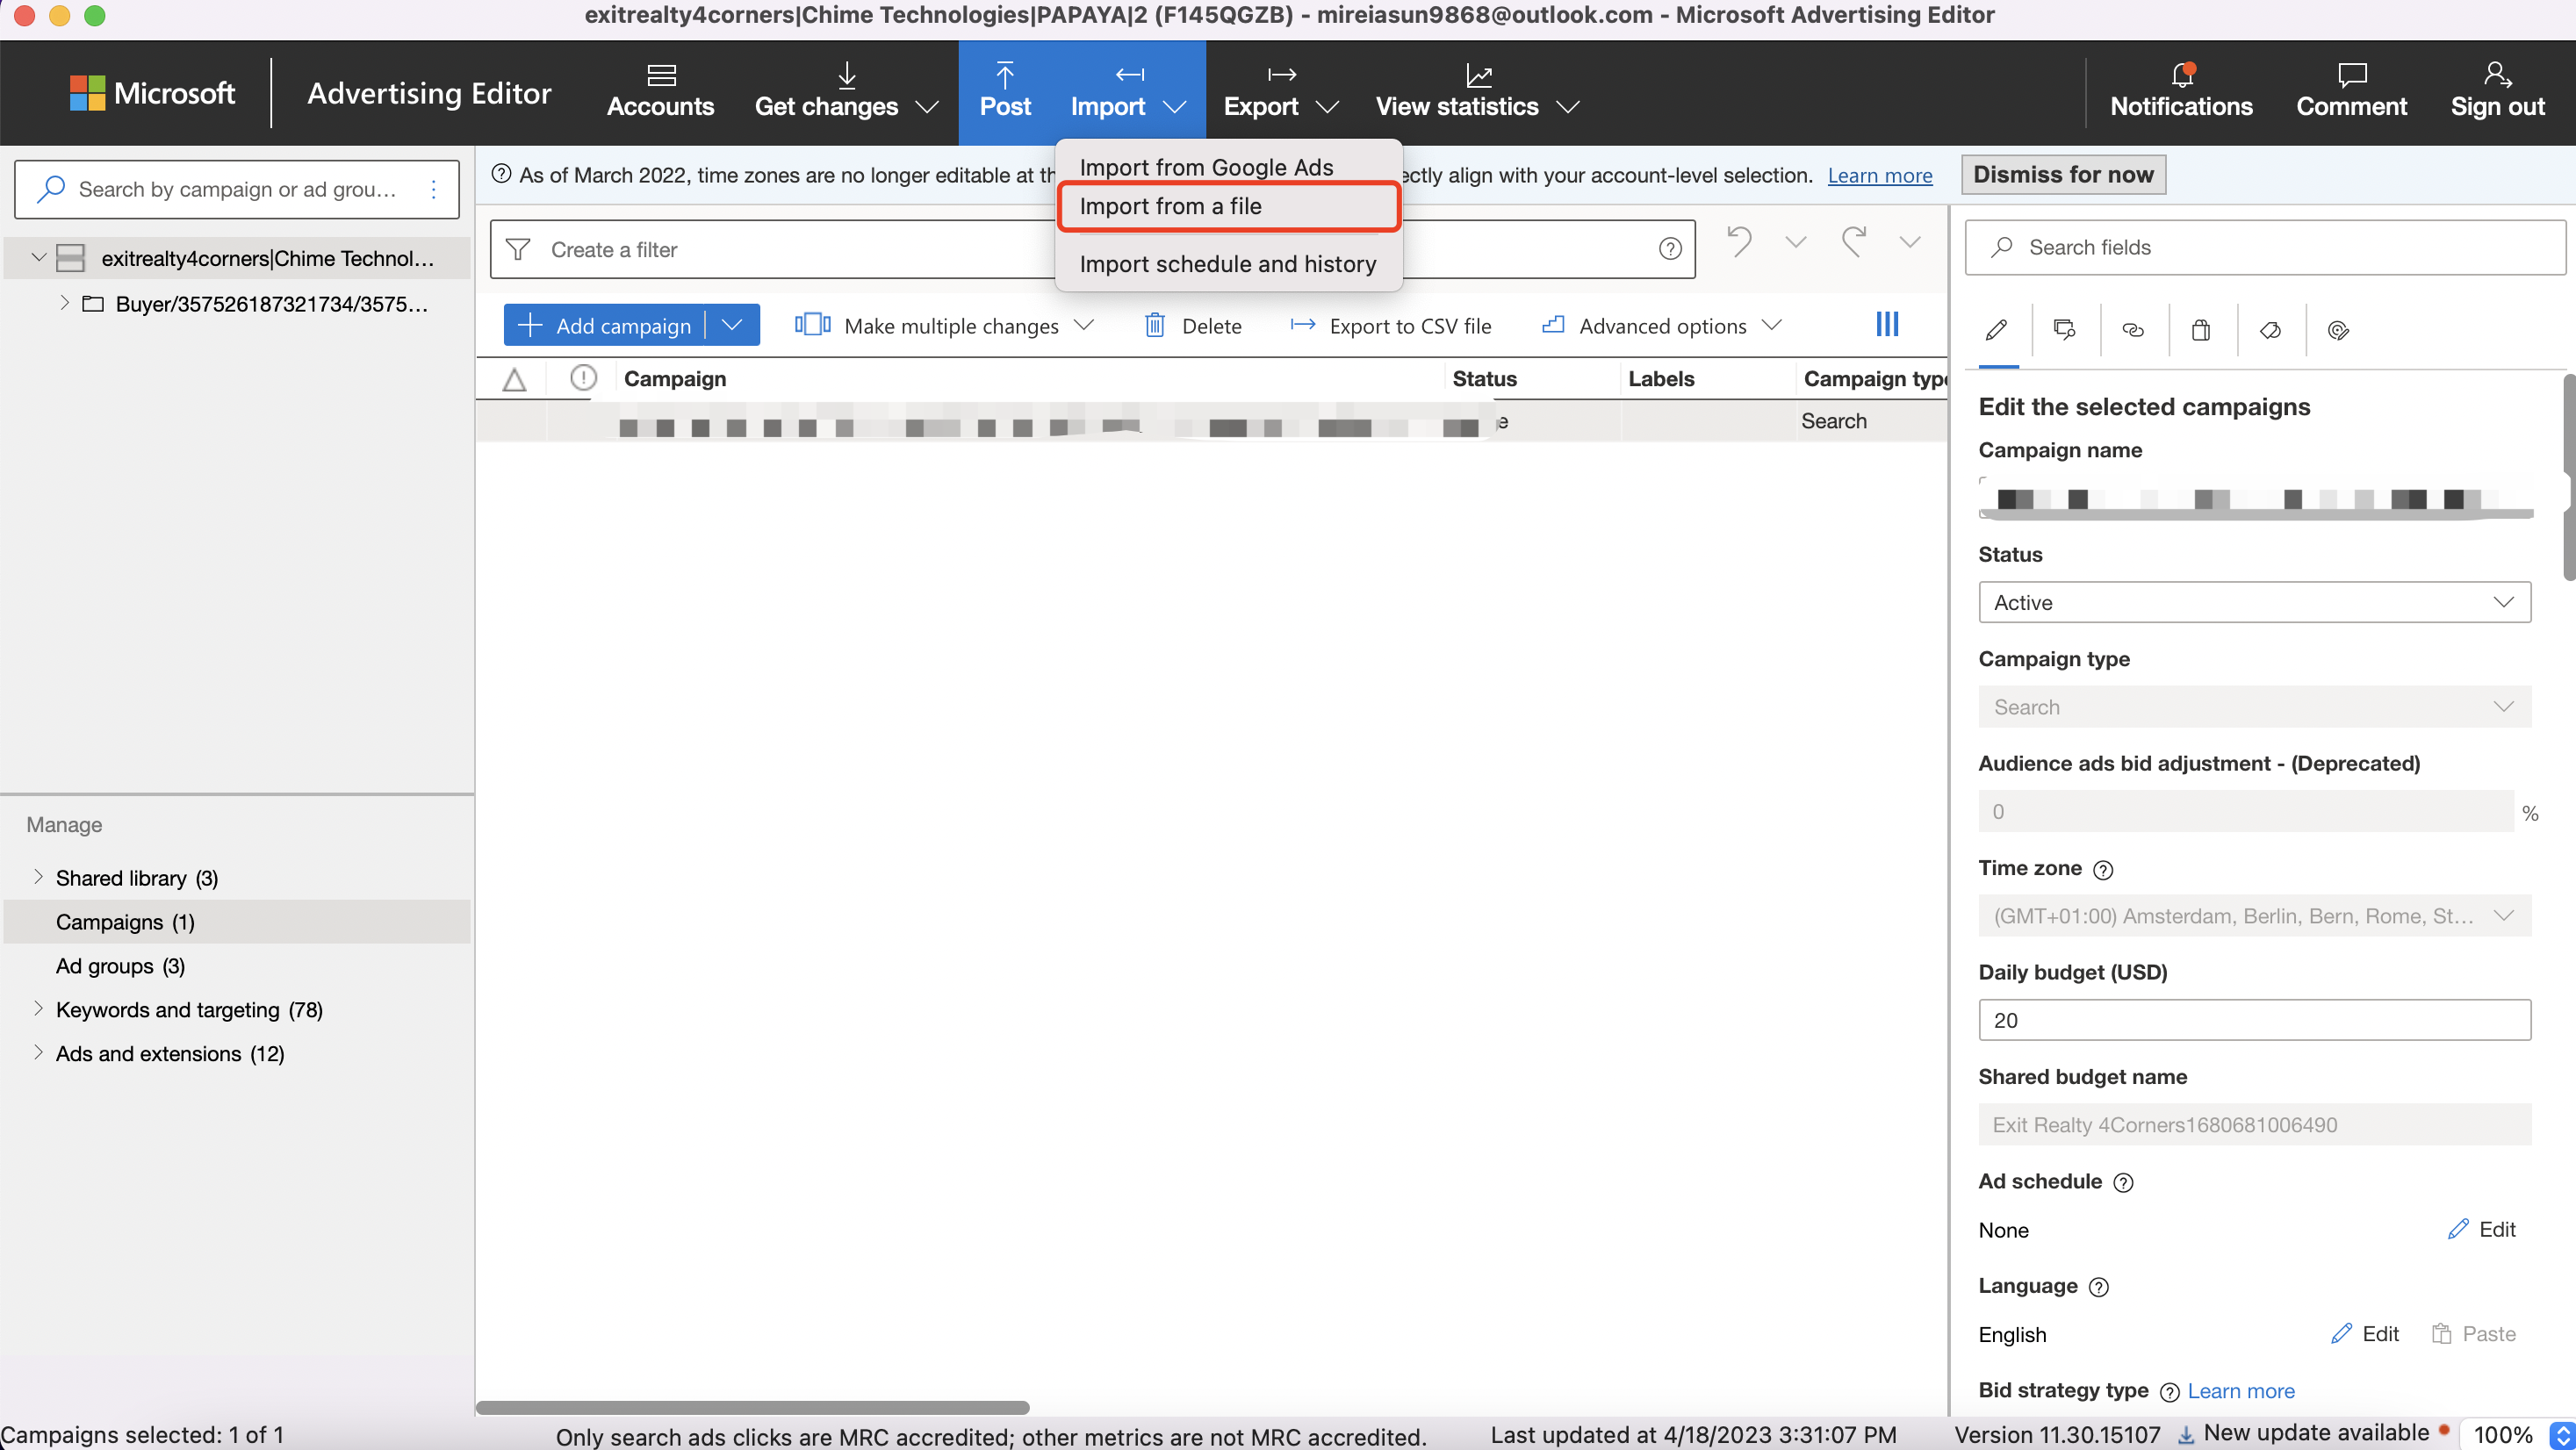Open the Export menu
The width and height of the screenshot is (2576, 1450).
(x=1280, y=91)
